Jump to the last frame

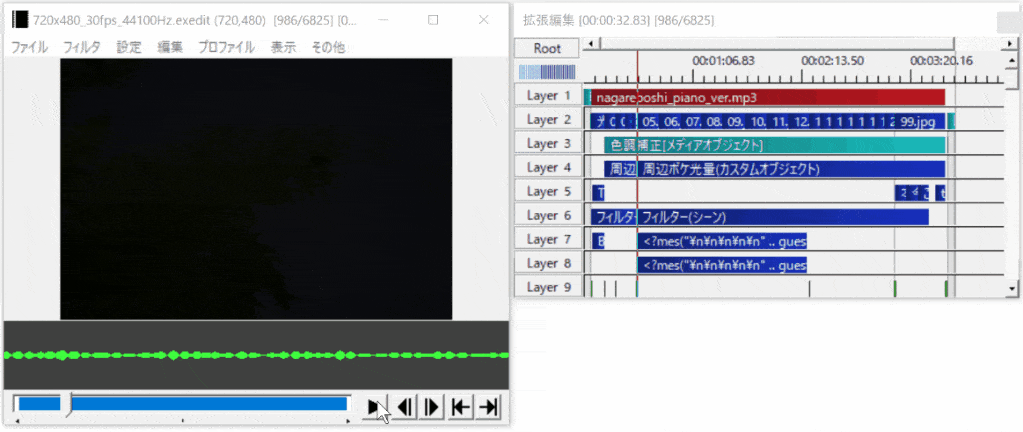488,406
